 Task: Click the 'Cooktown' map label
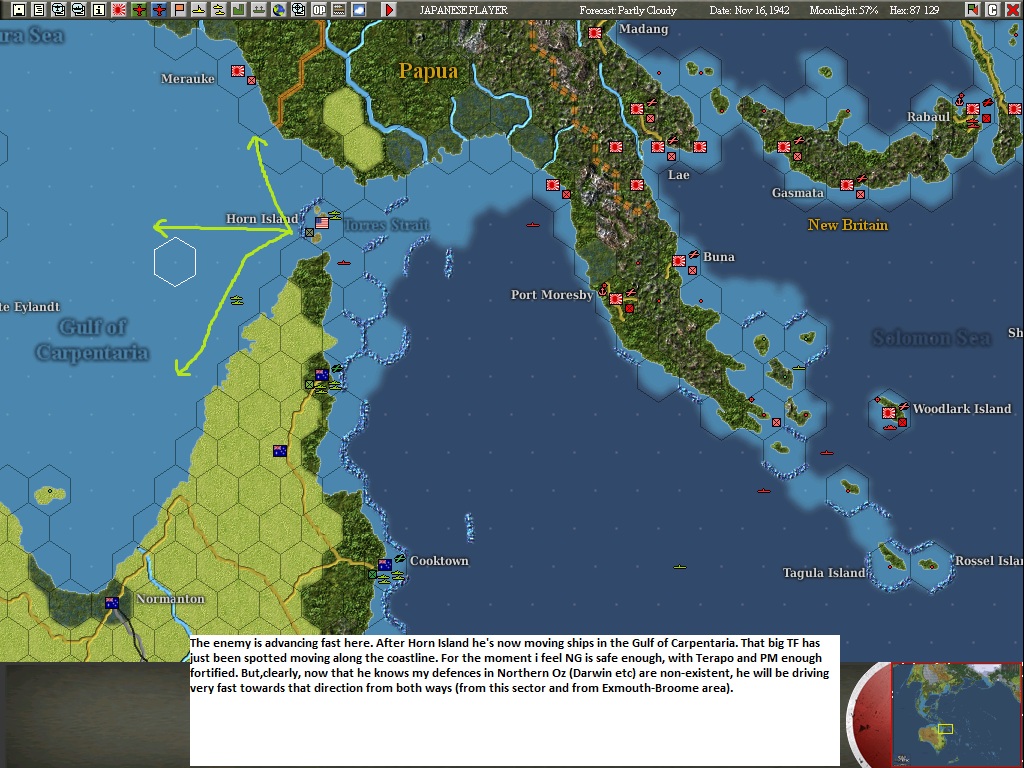pos(439,561)
